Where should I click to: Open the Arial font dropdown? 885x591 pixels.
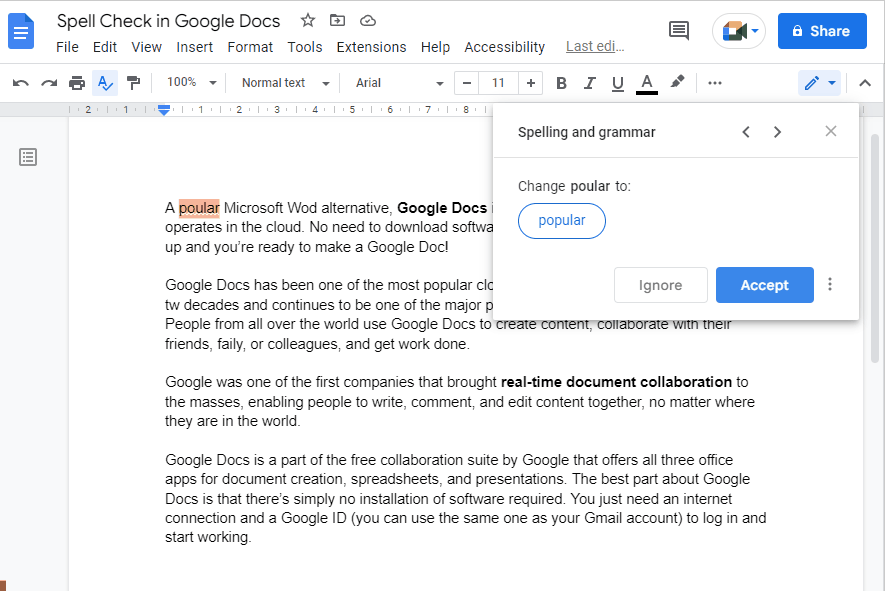pos(400,83)
